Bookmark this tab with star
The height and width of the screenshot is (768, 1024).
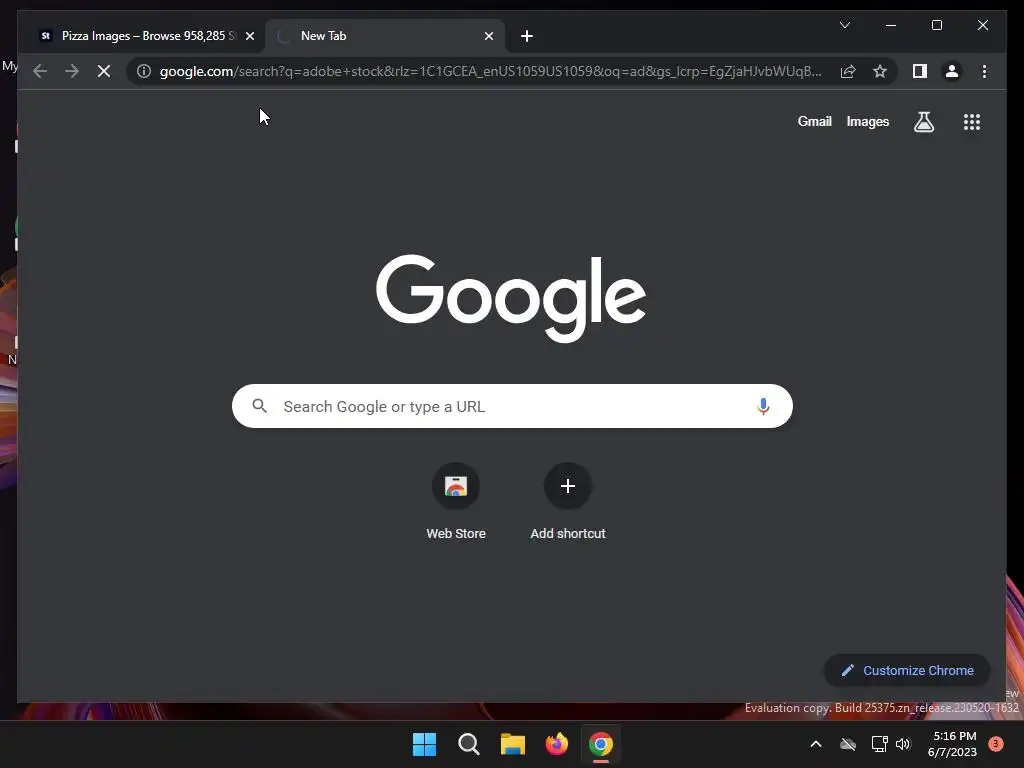[880, 71]
